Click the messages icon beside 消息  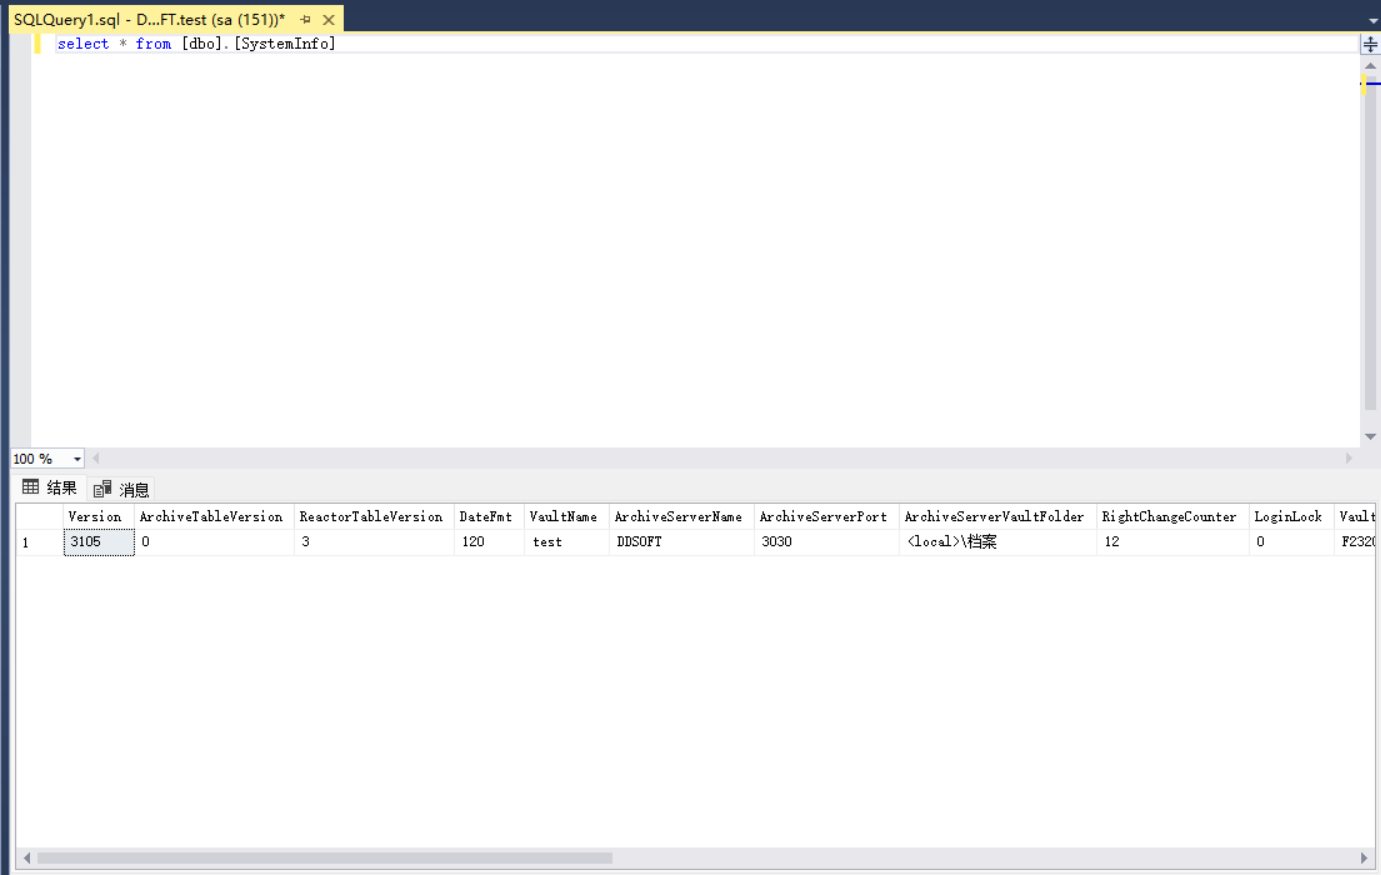(102, 489)
